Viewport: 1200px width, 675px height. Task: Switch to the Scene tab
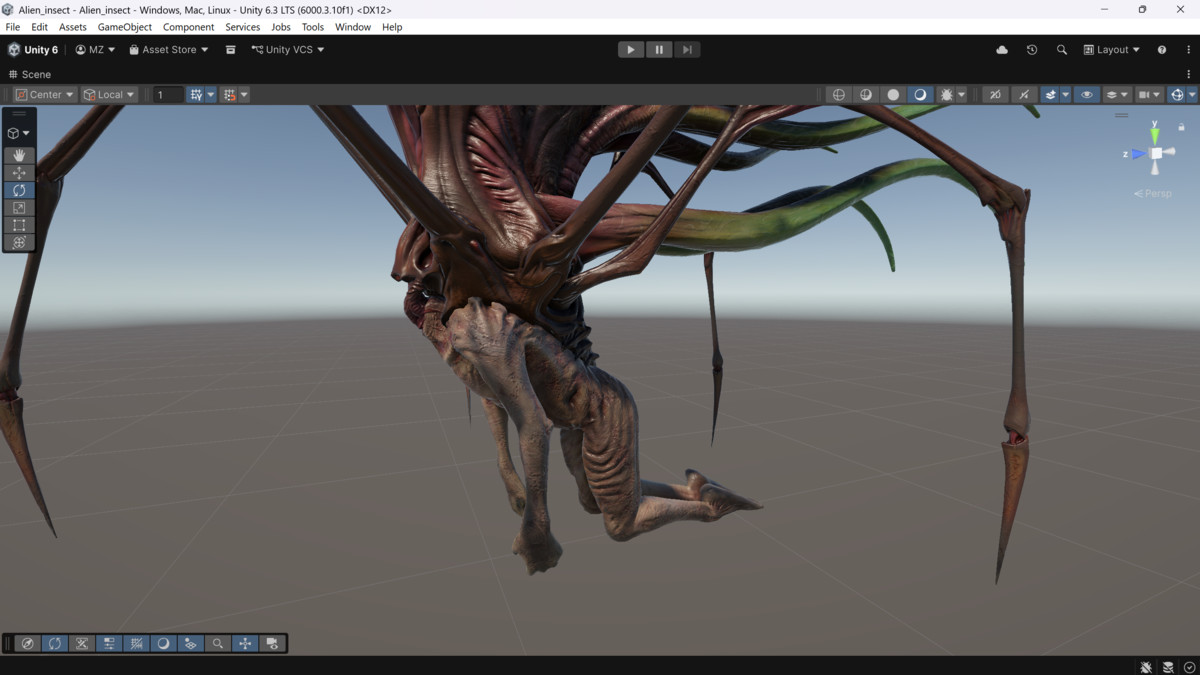click(x=30, y=74)
